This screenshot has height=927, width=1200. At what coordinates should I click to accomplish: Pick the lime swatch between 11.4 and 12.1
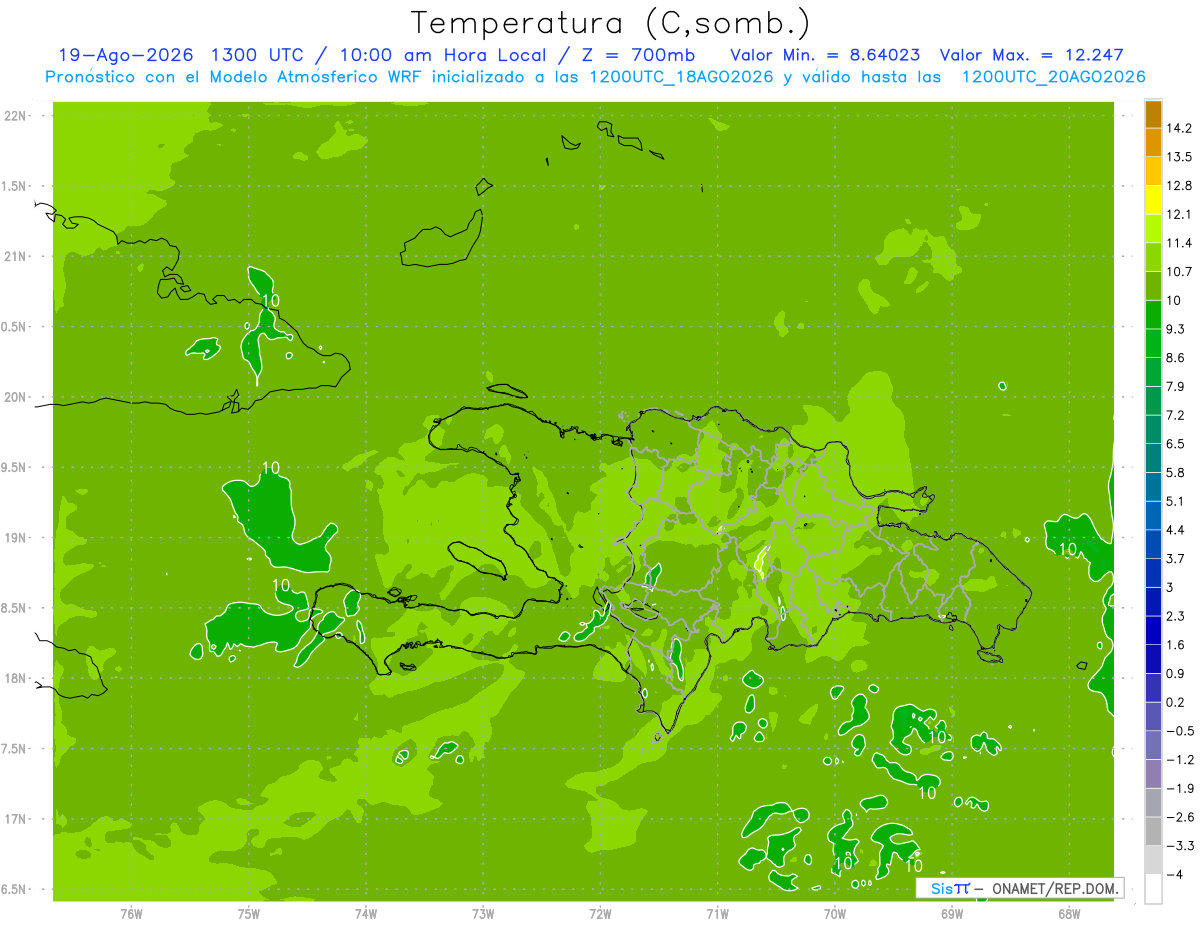1153,228
